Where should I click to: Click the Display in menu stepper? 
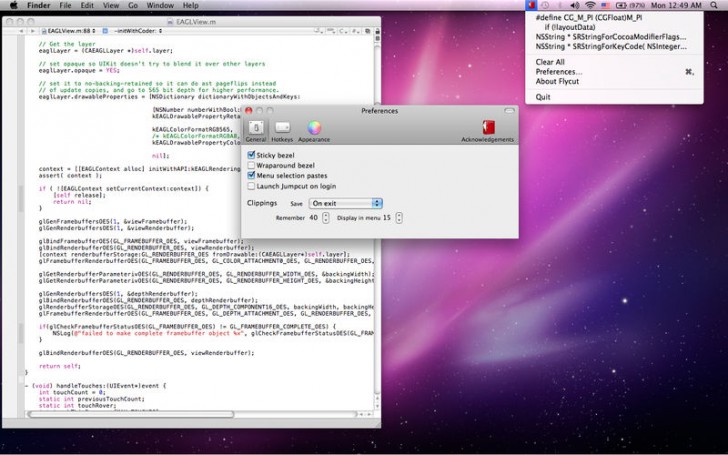coord(399,217)
